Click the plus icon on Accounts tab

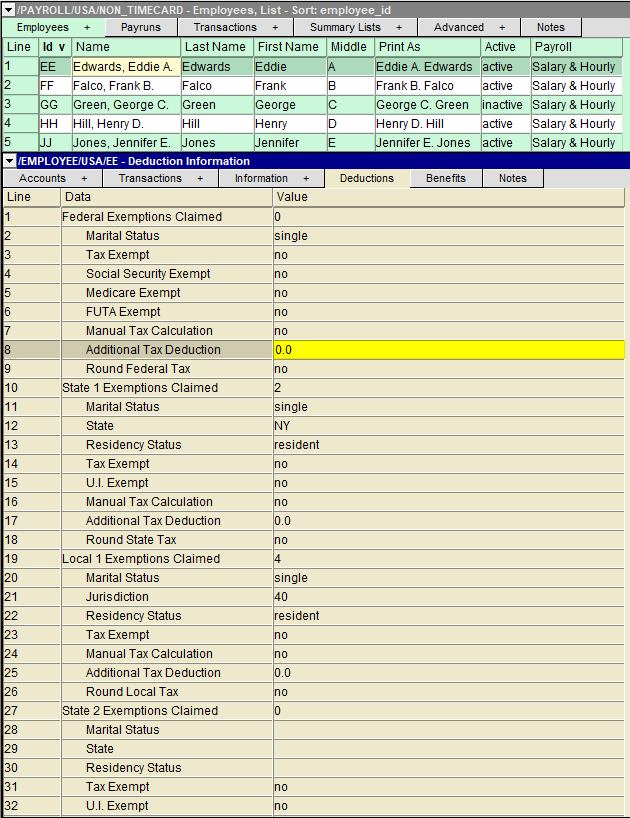tap(86, 179)
